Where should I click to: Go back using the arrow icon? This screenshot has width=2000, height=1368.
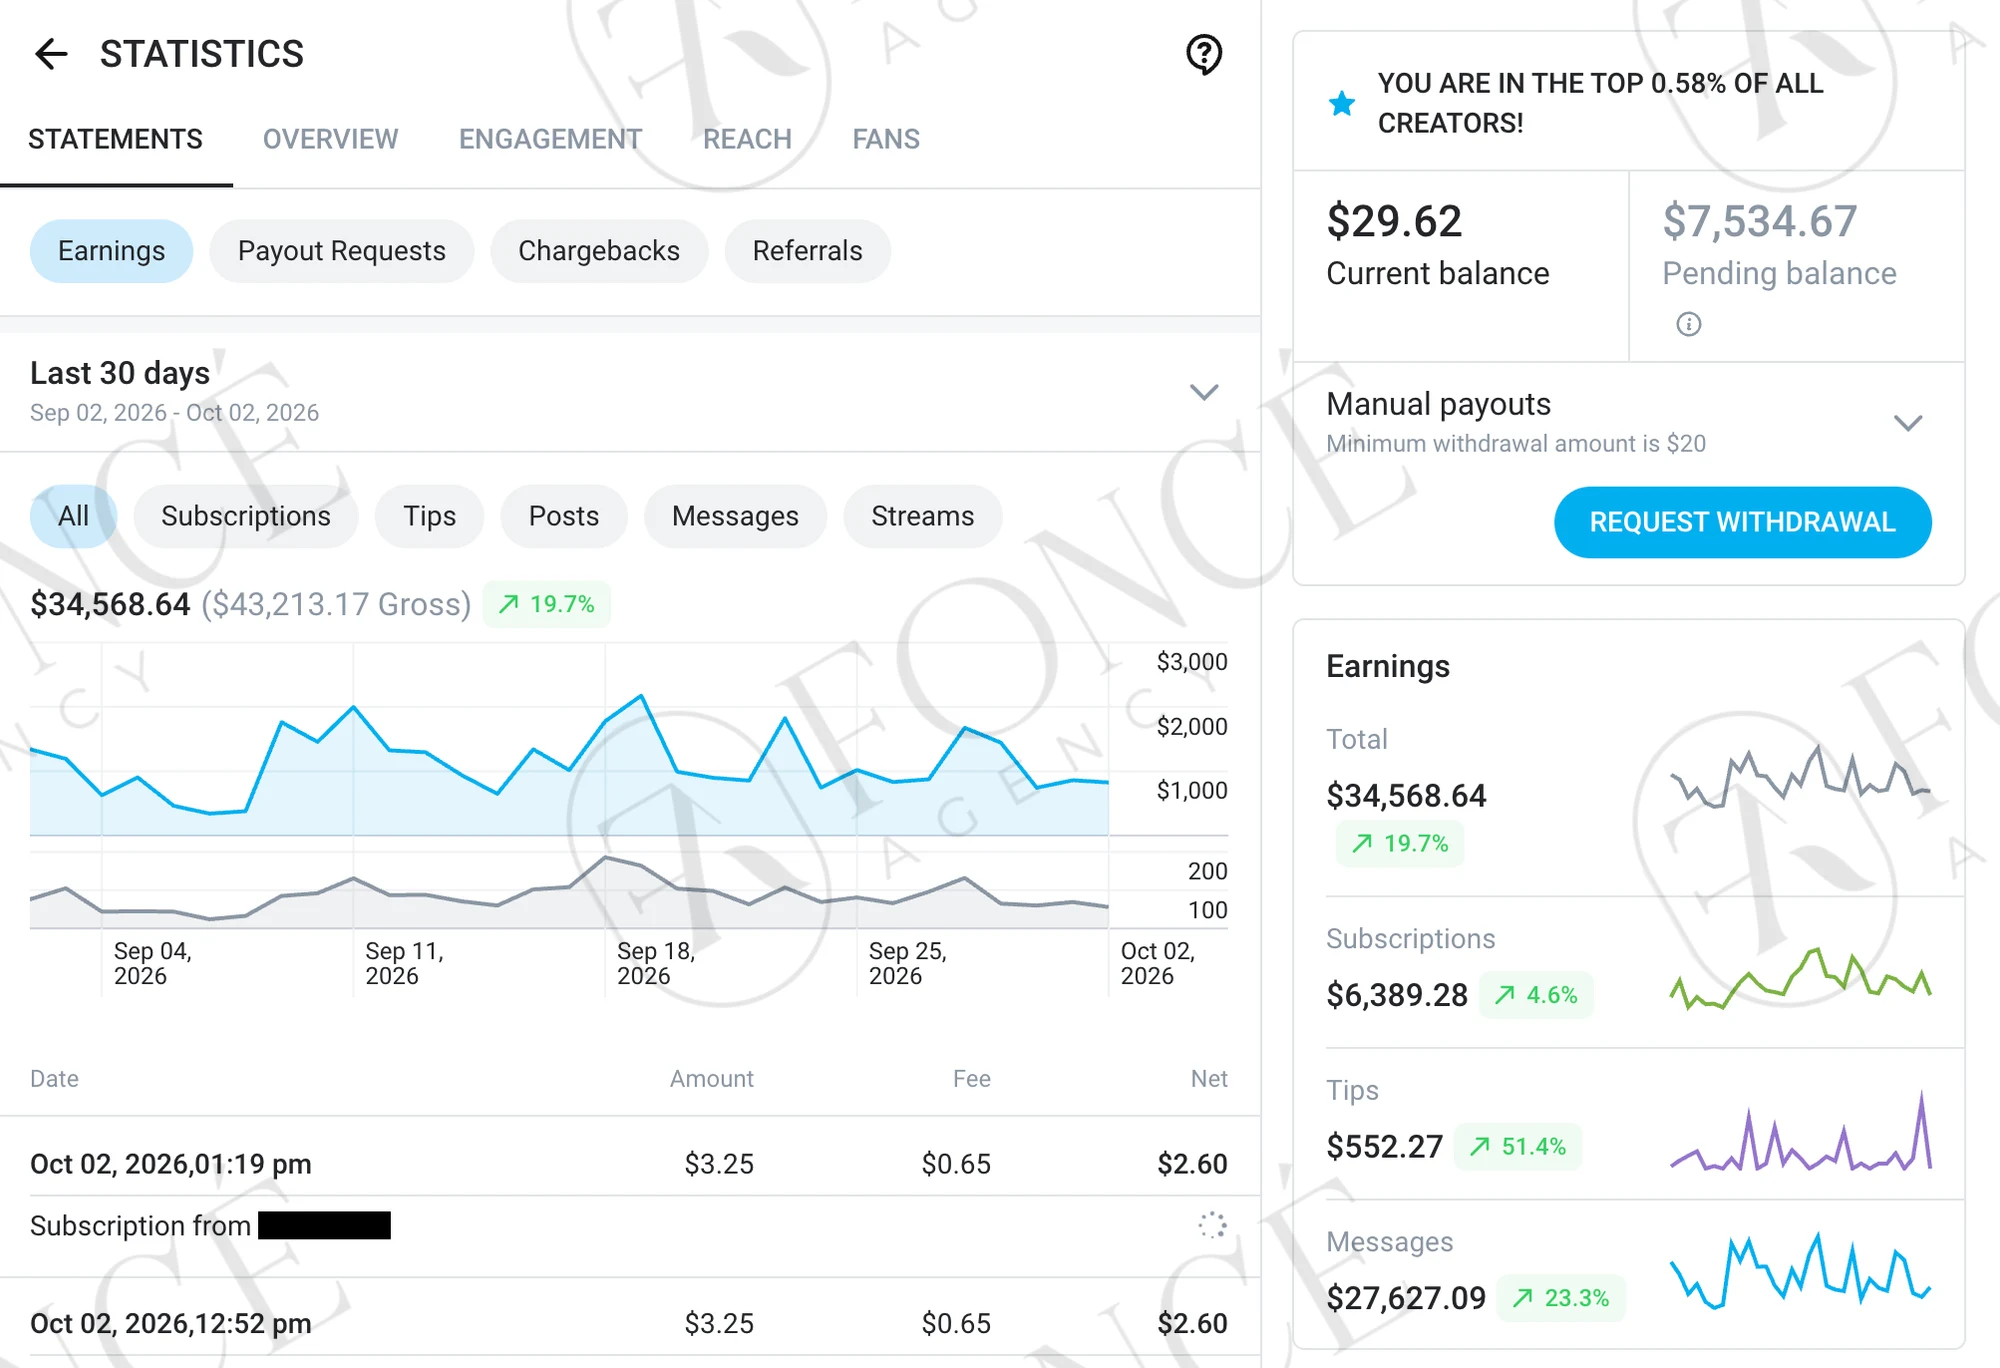(51, 54)
